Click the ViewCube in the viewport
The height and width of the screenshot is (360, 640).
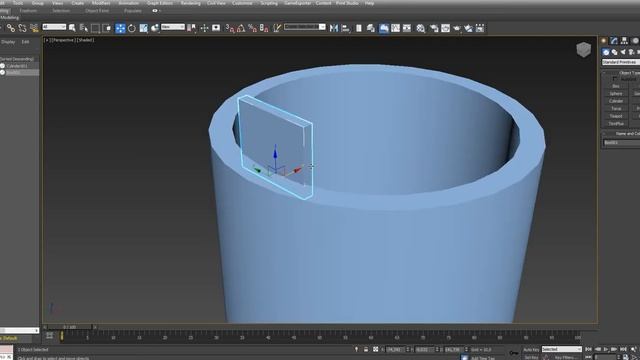pos(584,50)
